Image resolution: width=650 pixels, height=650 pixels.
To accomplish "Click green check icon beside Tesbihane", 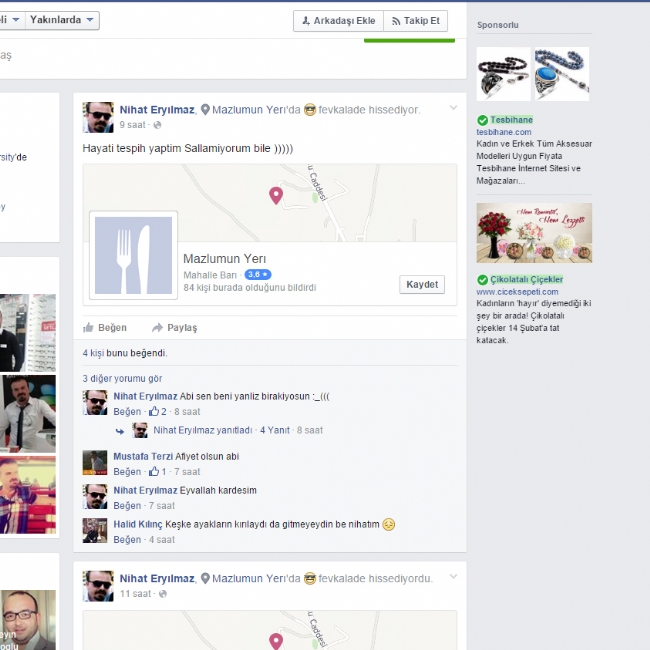I will pyautogui.click(x=482, y=120).
